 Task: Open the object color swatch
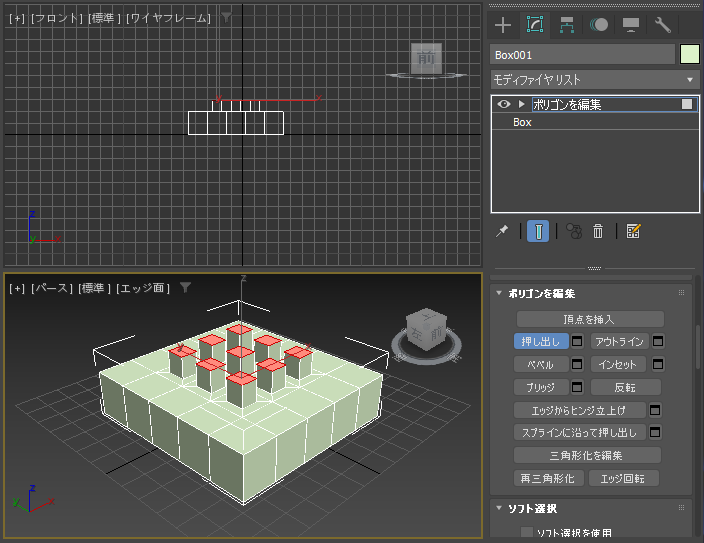point(690,55)
